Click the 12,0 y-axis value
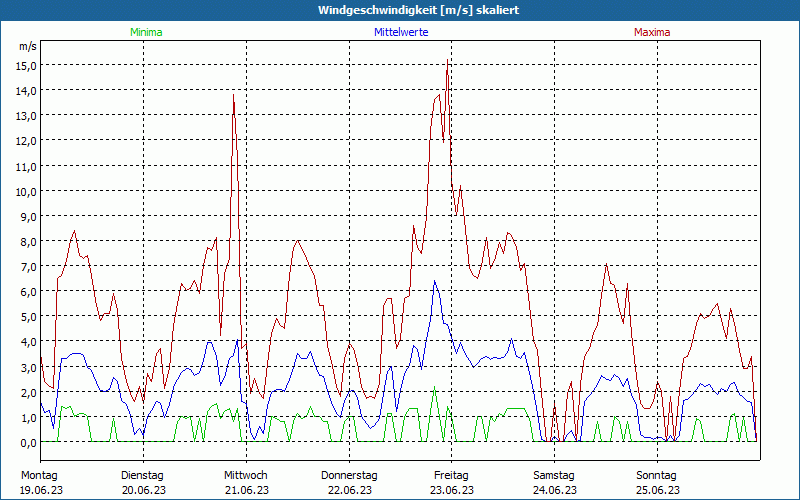The image size is (800, 500). [28, 141]
